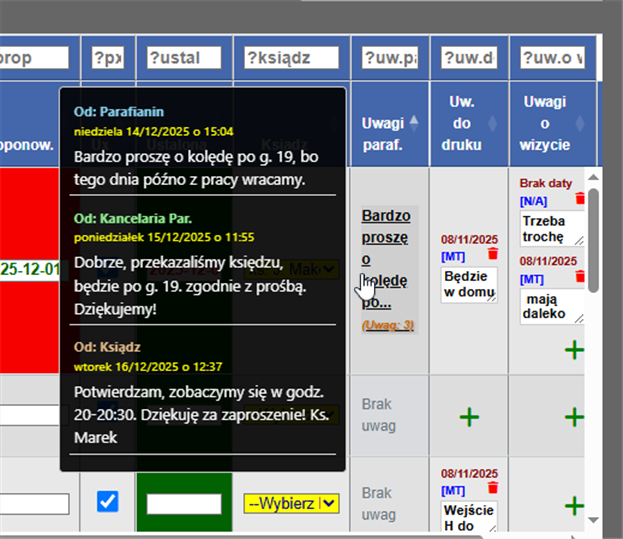623x539 pixels.
Task: Click the scrollbar down arrow in the table
Action: point(593,520)
